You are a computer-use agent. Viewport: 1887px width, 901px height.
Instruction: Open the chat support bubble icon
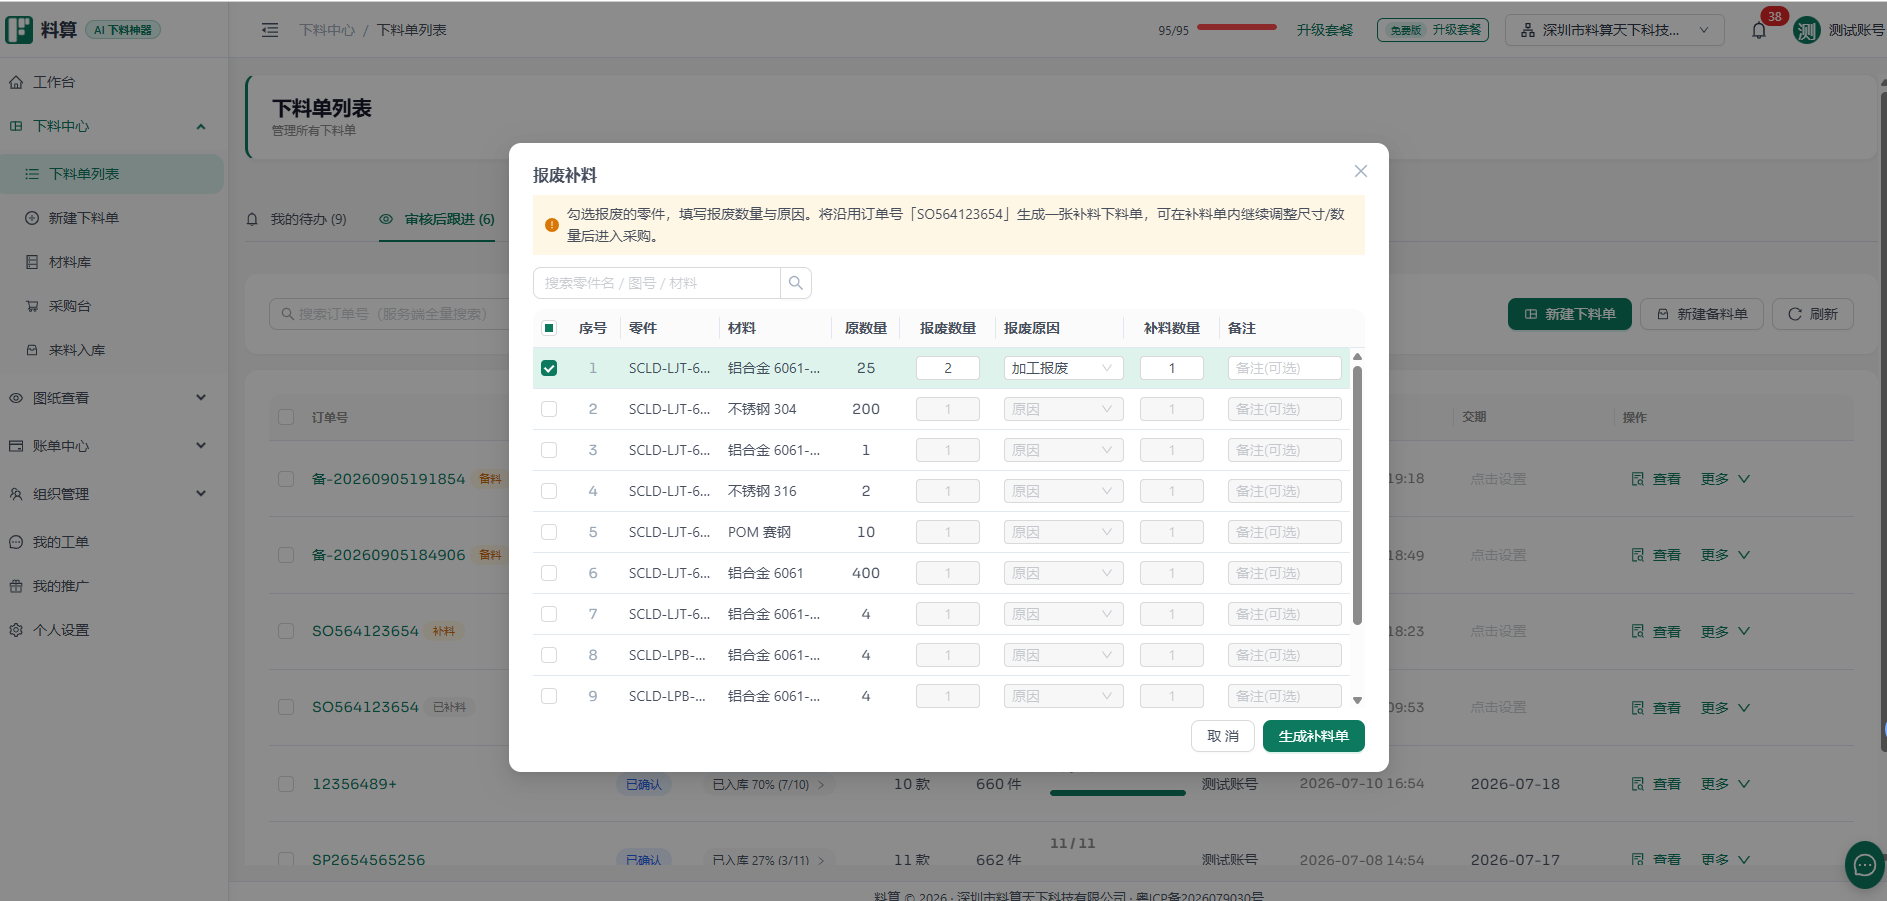1864,865
